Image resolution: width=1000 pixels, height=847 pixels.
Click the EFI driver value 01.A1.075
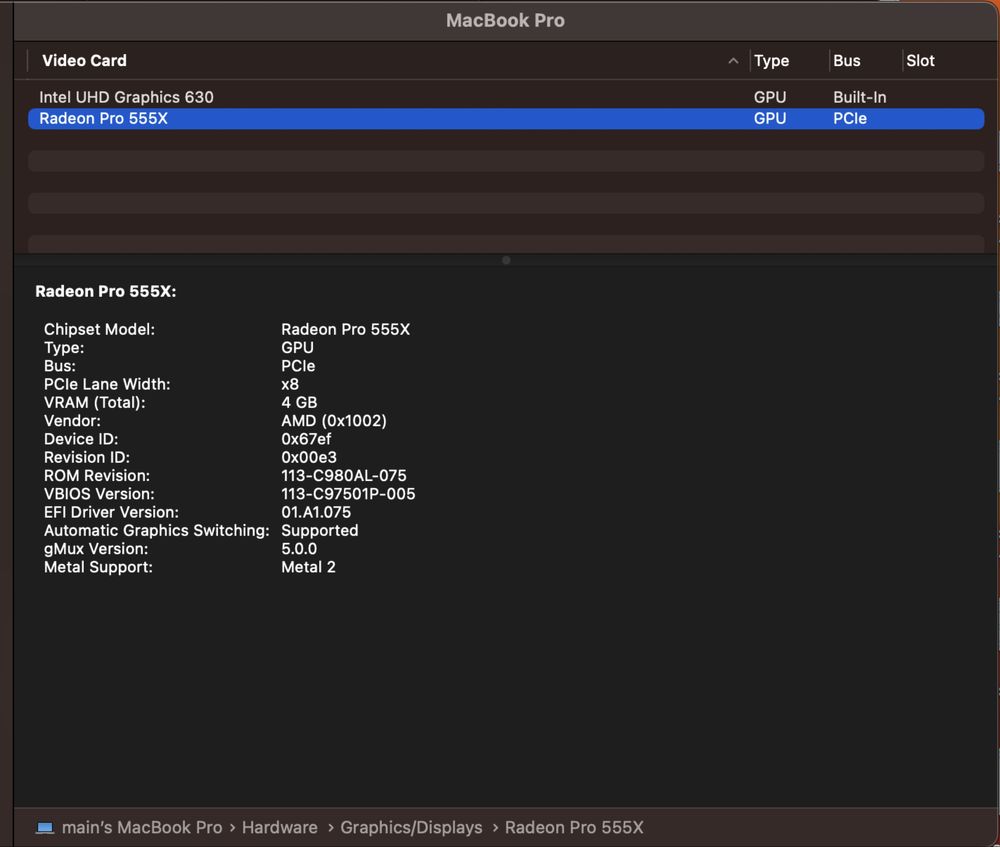pos(316,512)
